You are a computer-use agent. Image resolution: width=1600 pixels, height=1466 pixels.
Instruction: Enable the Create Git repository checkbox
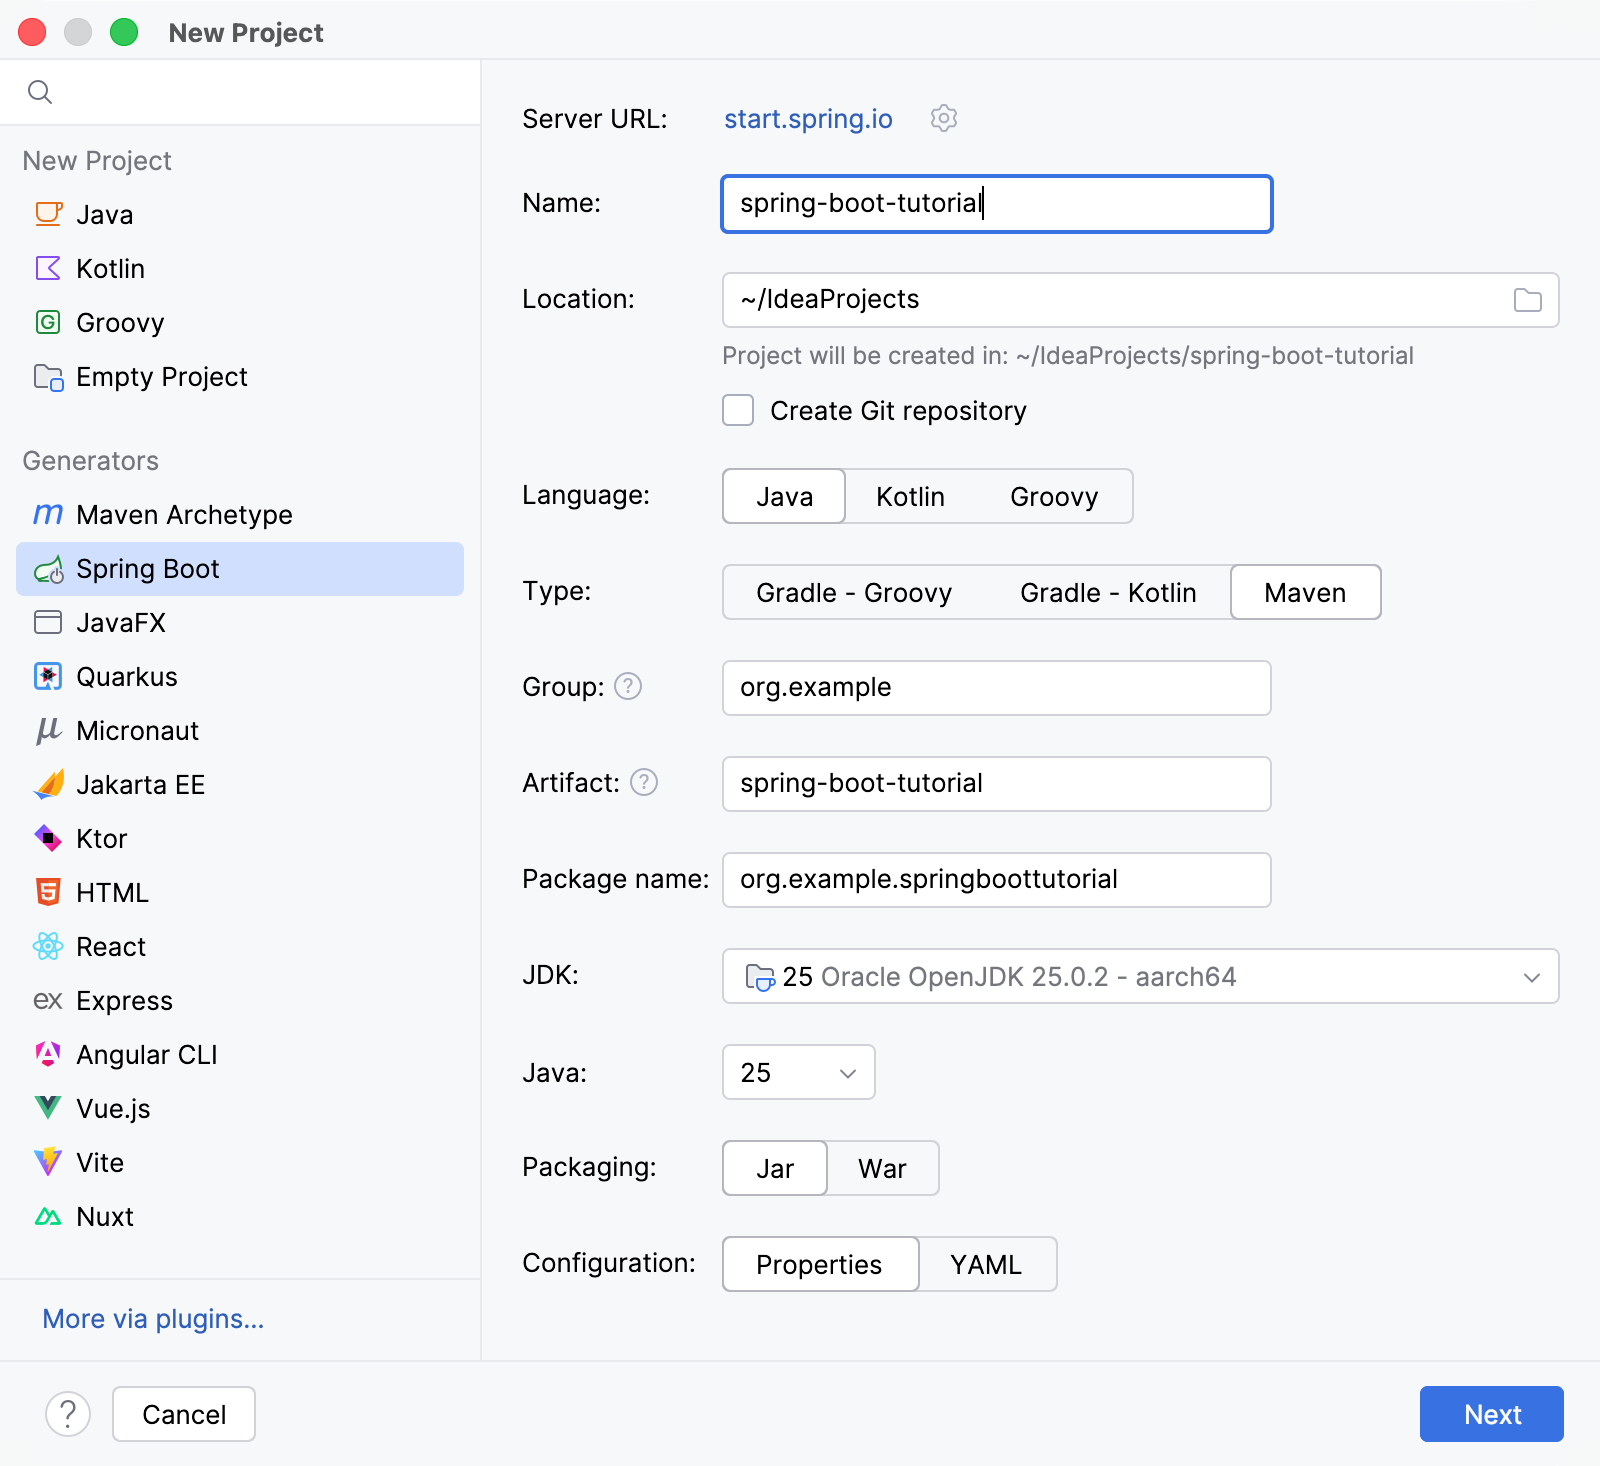(x=738, y=410)
